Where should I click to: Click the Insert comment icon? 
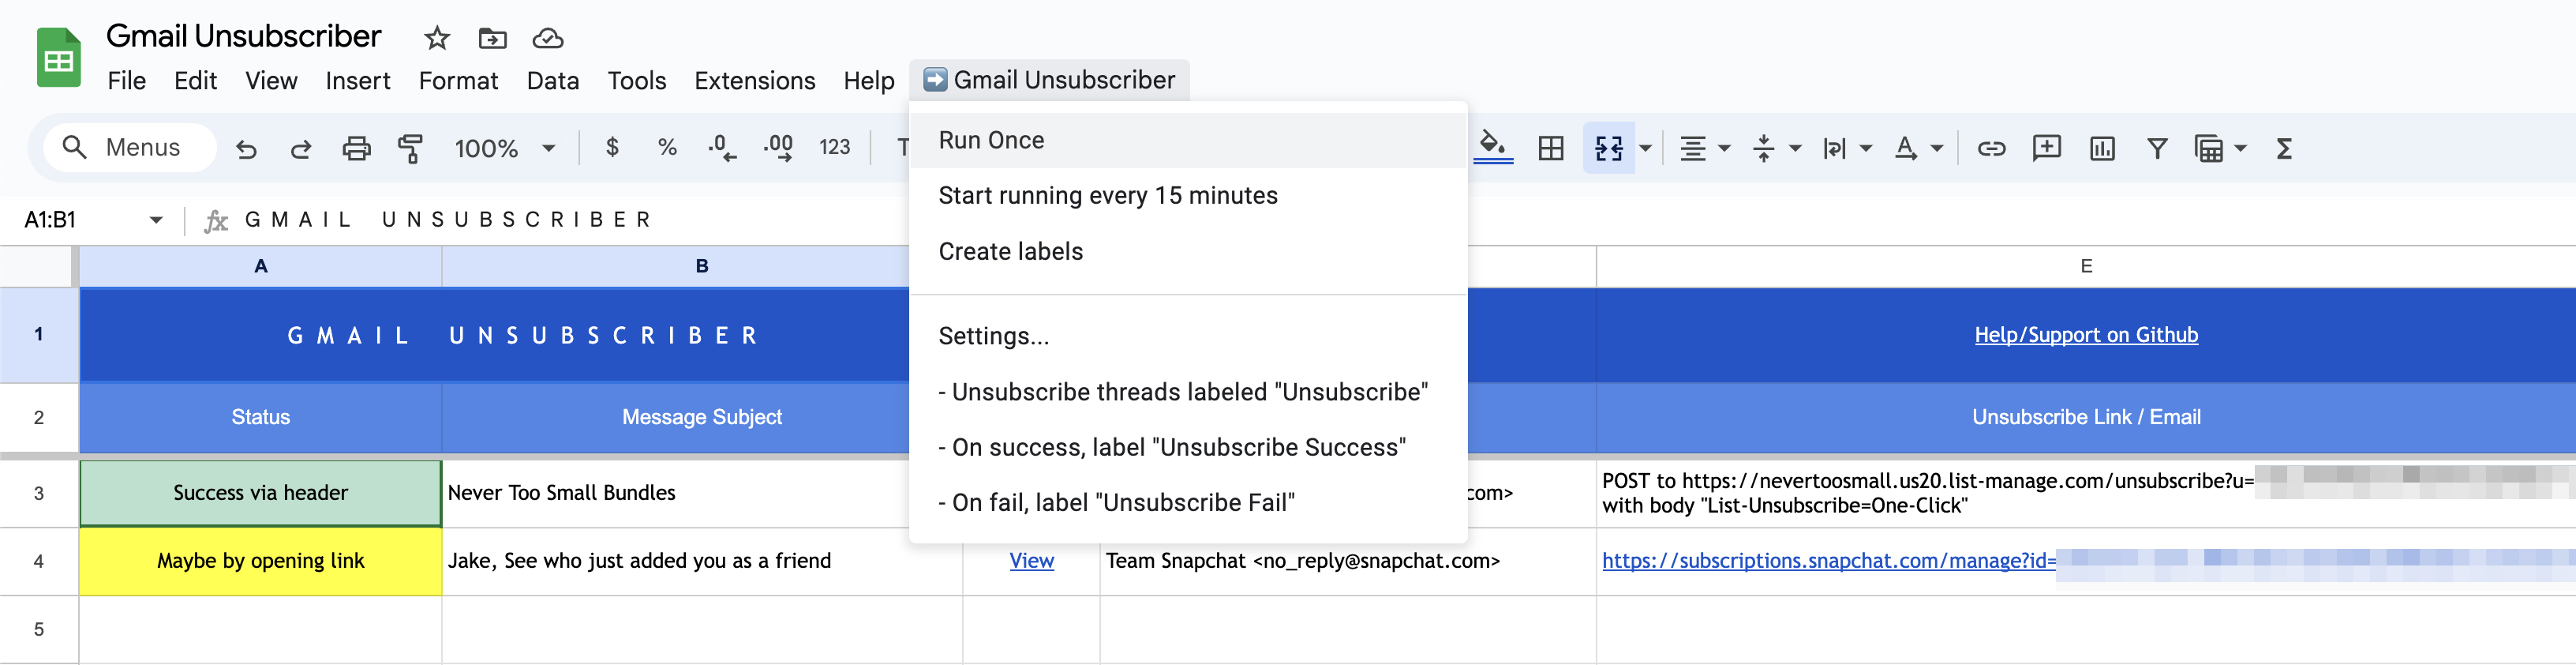2047,148
